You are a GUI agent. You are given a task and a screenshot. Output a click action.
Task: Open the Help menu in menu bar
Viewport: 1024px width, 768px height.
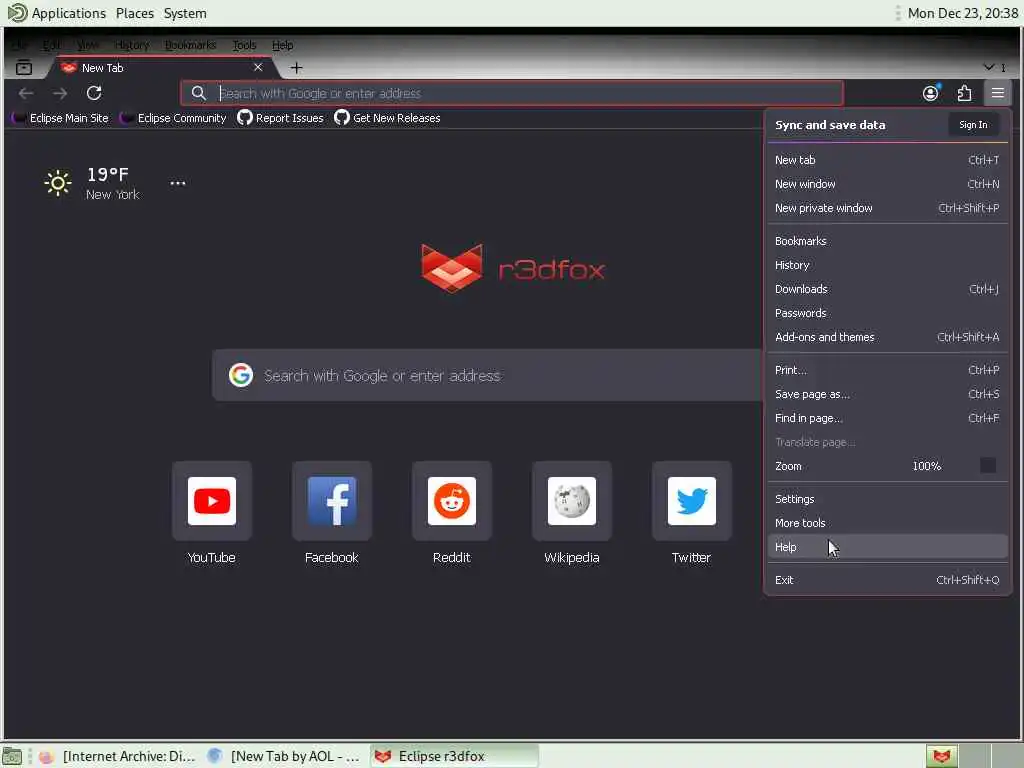282,45
